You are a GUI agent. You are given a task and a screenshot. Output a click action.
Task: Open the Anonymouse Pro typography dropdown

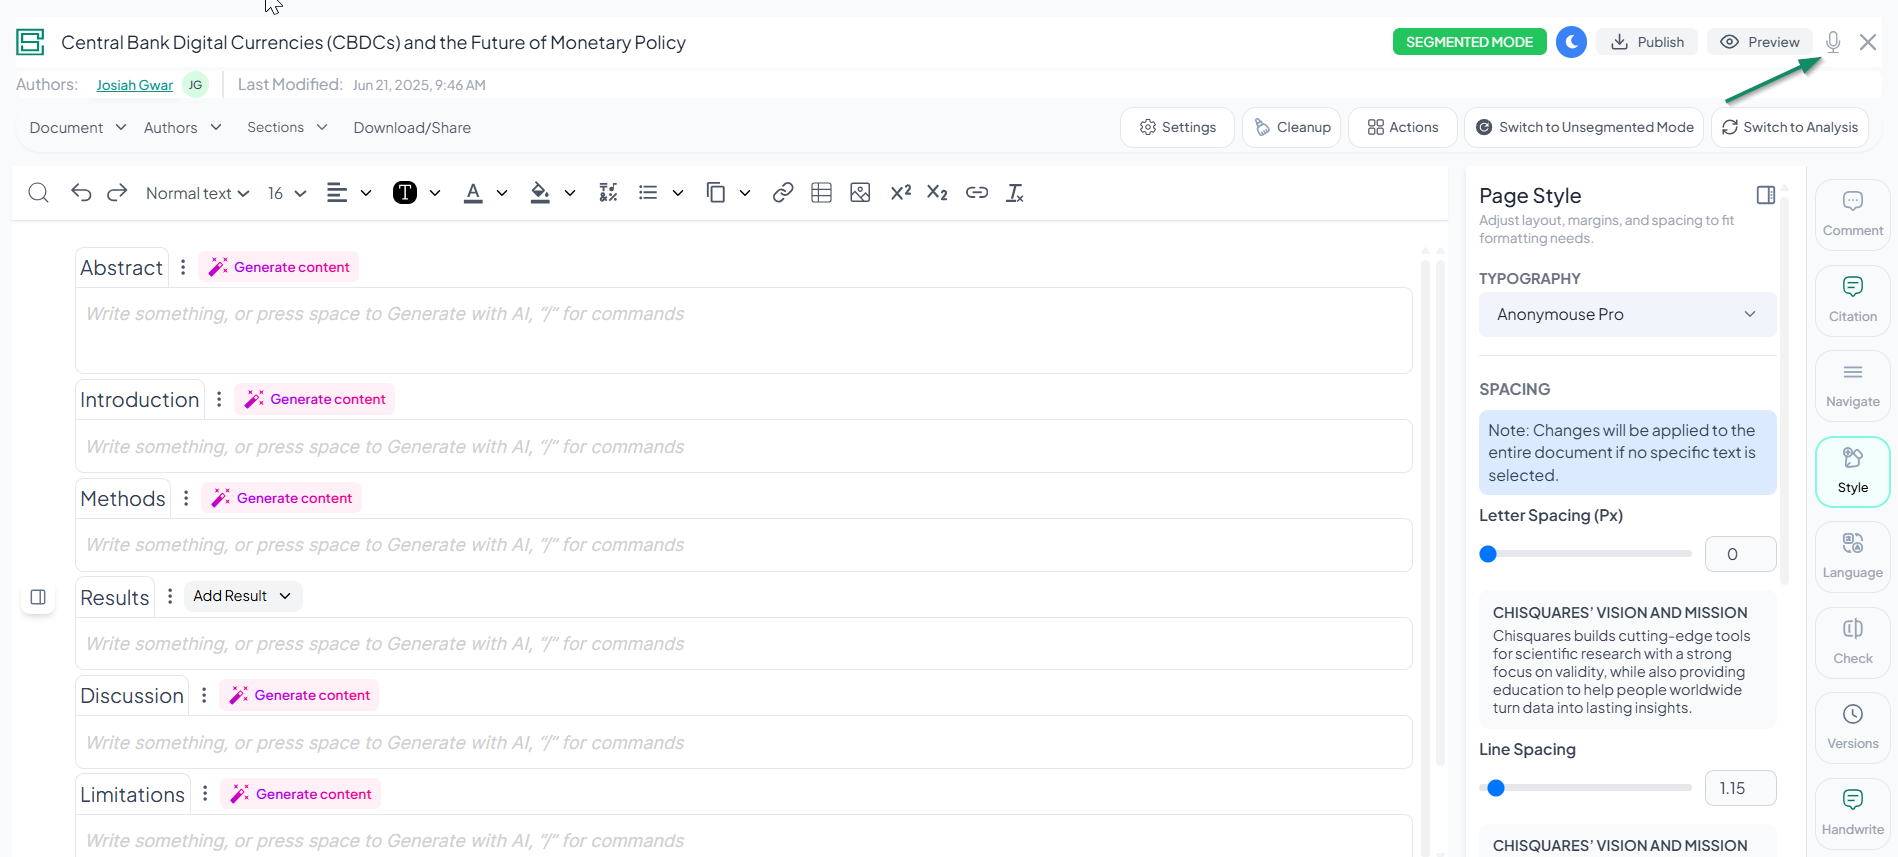[x=1626, y=314]
